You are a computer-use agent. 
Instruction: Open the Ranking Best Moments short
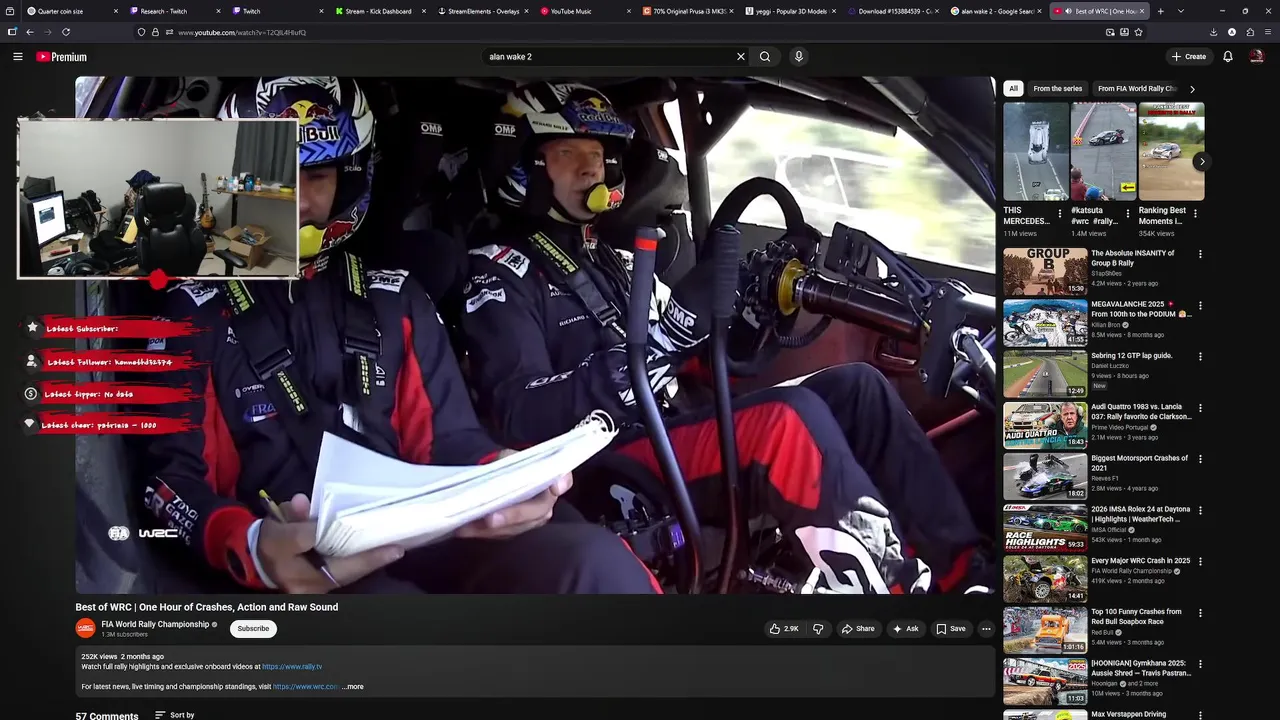pos(1171,152)
